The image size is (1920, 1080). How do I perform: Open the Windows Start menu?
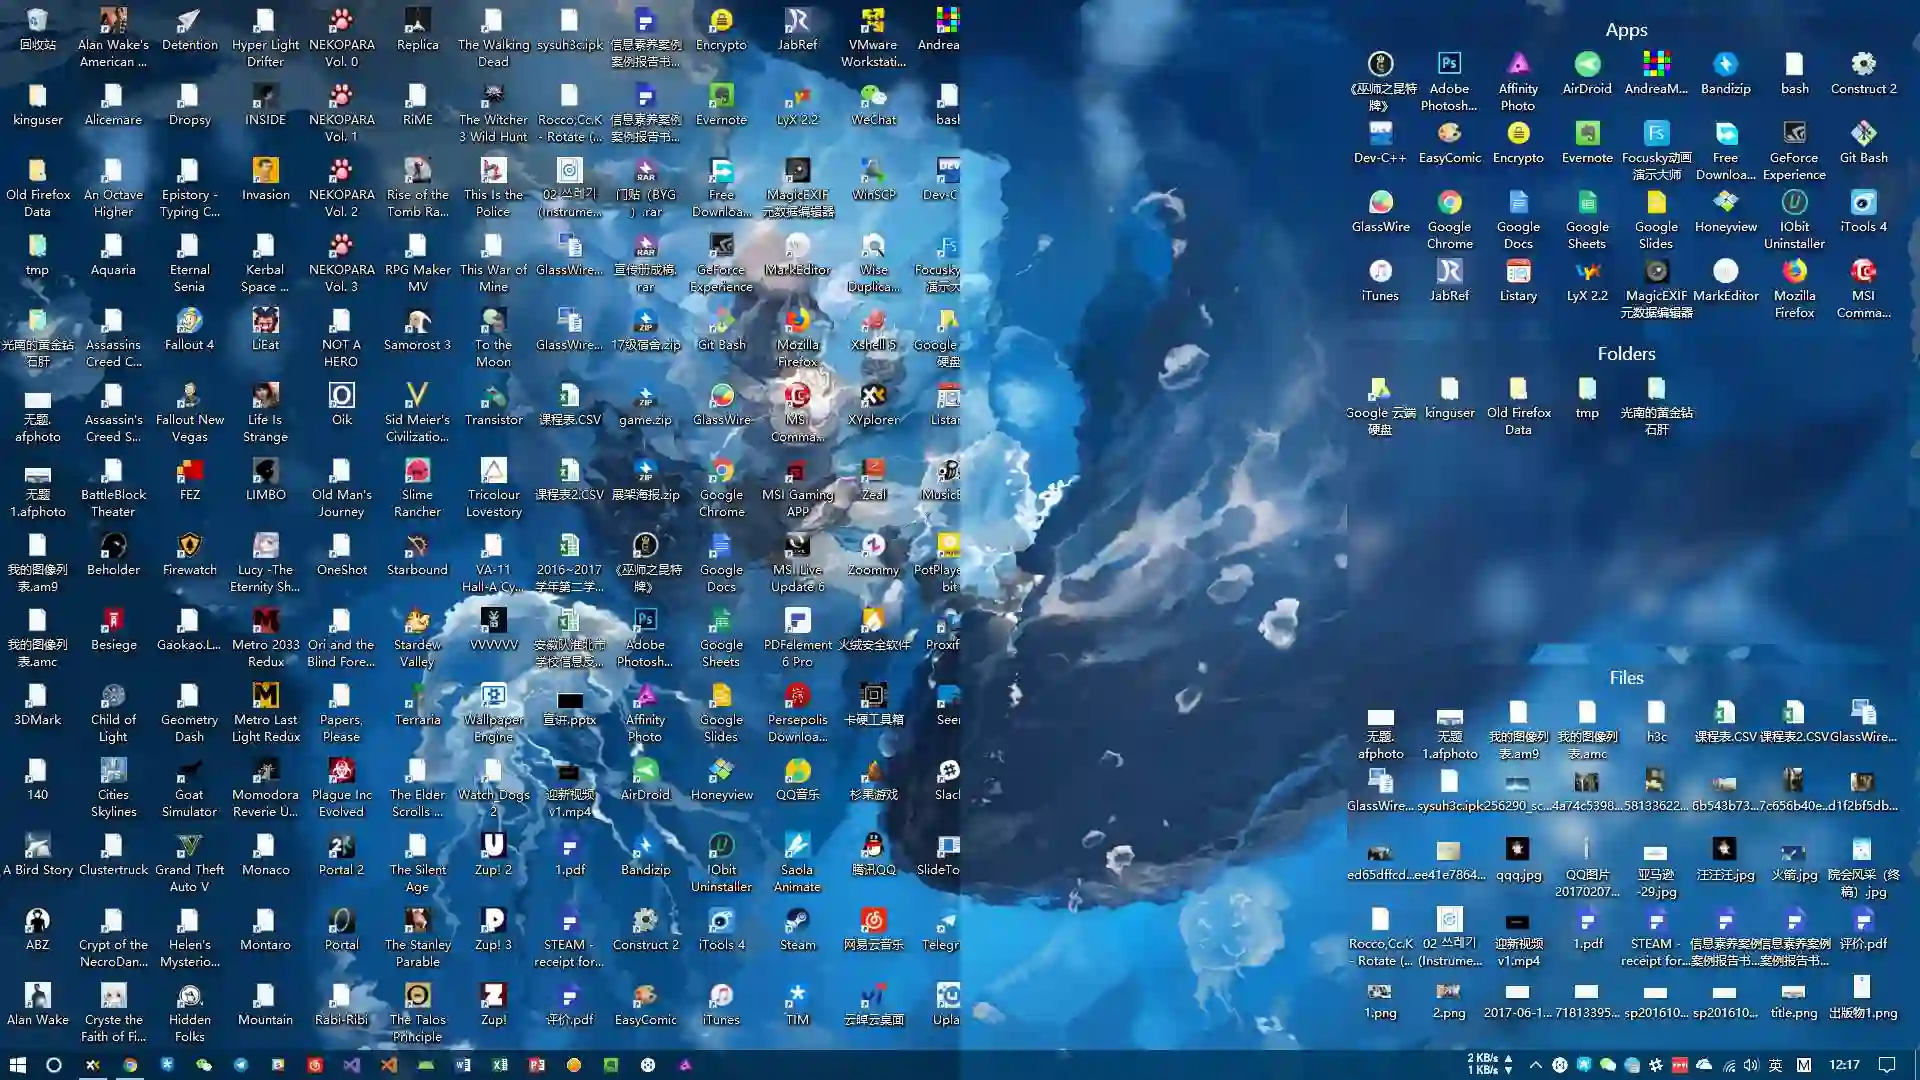coord(17,1065)
